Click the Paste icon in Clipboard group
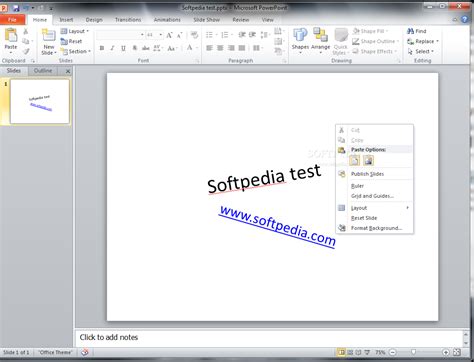This screenshot has width=474, height=362. 11,36
